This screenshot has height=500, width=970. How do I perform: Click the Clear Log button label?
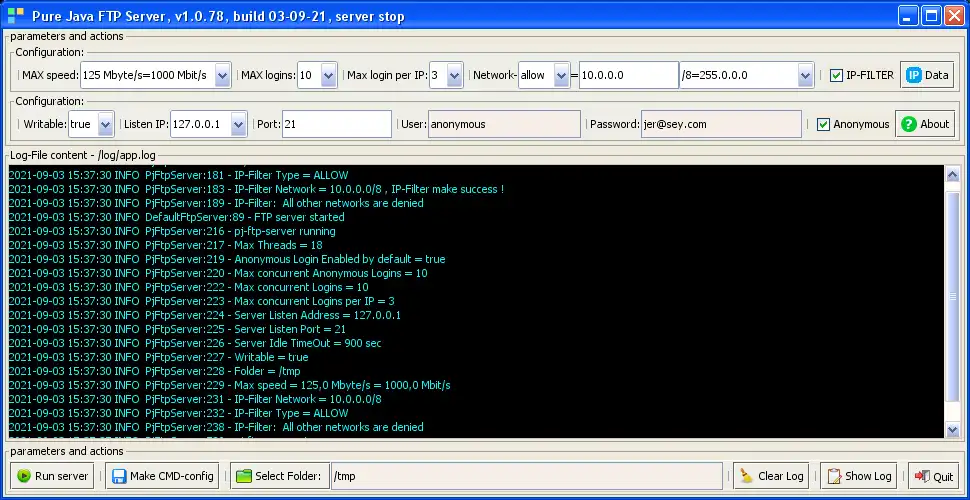(x=781, y=476)
